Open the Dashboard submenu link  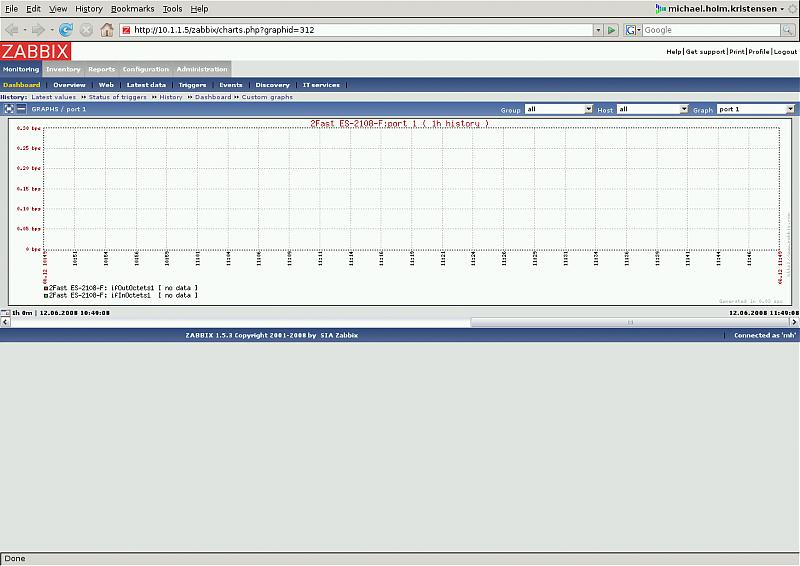pos(21,85)
